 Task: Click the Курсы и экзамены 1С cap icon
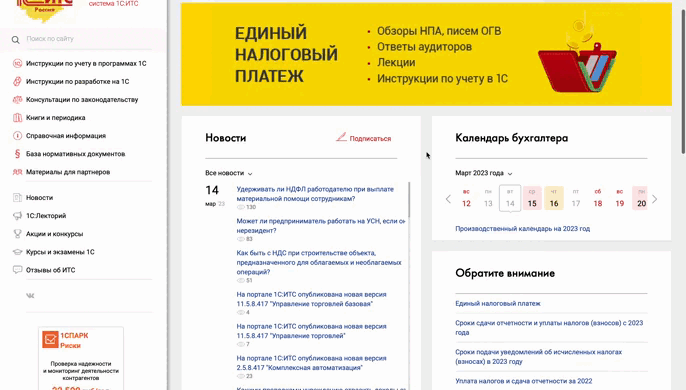point(17,252)
